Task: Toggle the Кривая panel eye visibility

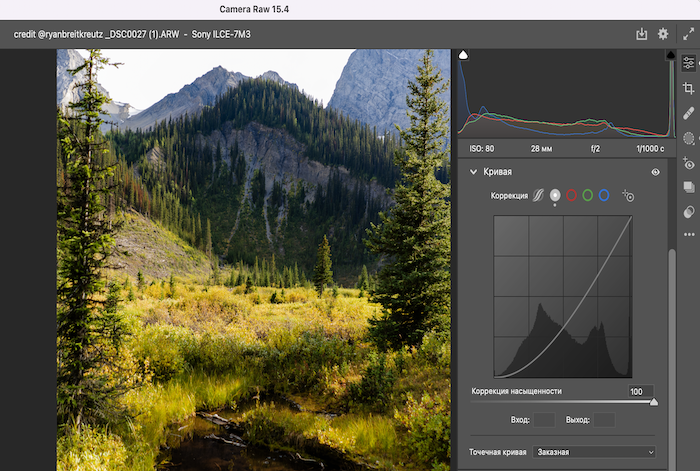Action: (x=655, y=172)
